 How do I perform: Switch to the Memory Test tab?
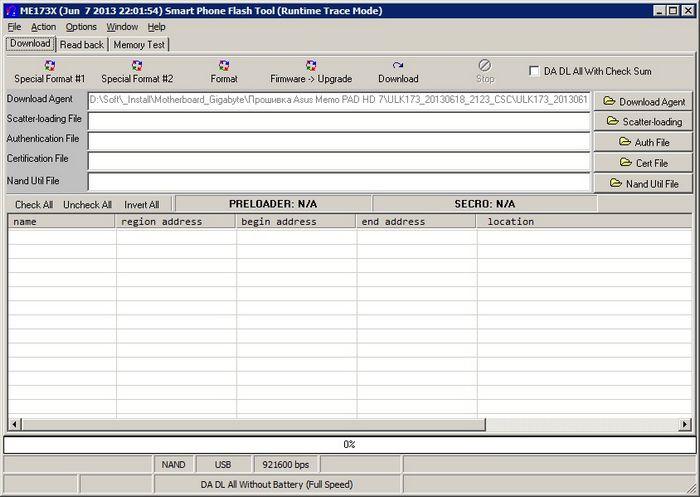tap(139, 45)
